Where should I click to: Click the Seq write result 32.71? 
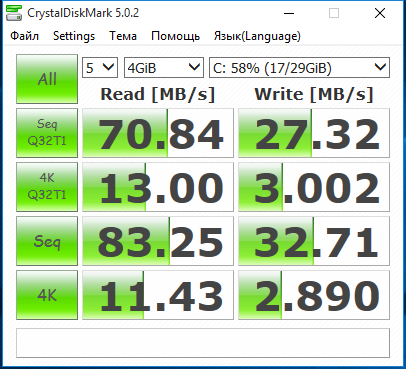[x=314, y=241]
